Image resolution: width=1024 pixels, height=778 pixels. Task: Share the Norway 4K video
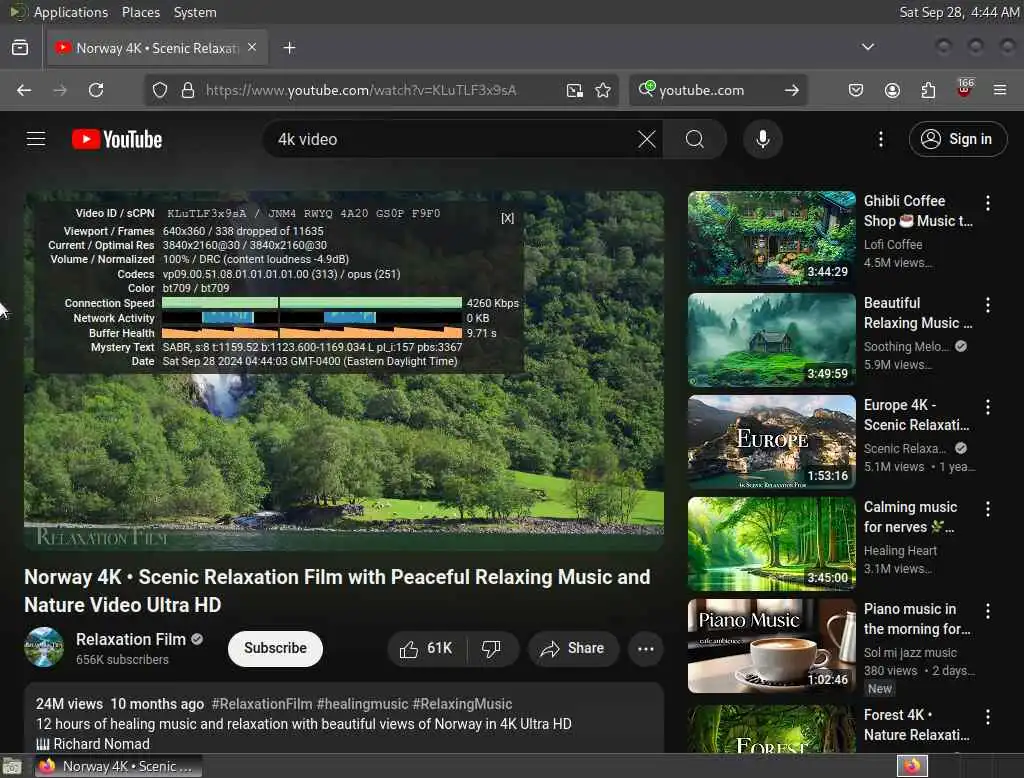coord(573,648)
